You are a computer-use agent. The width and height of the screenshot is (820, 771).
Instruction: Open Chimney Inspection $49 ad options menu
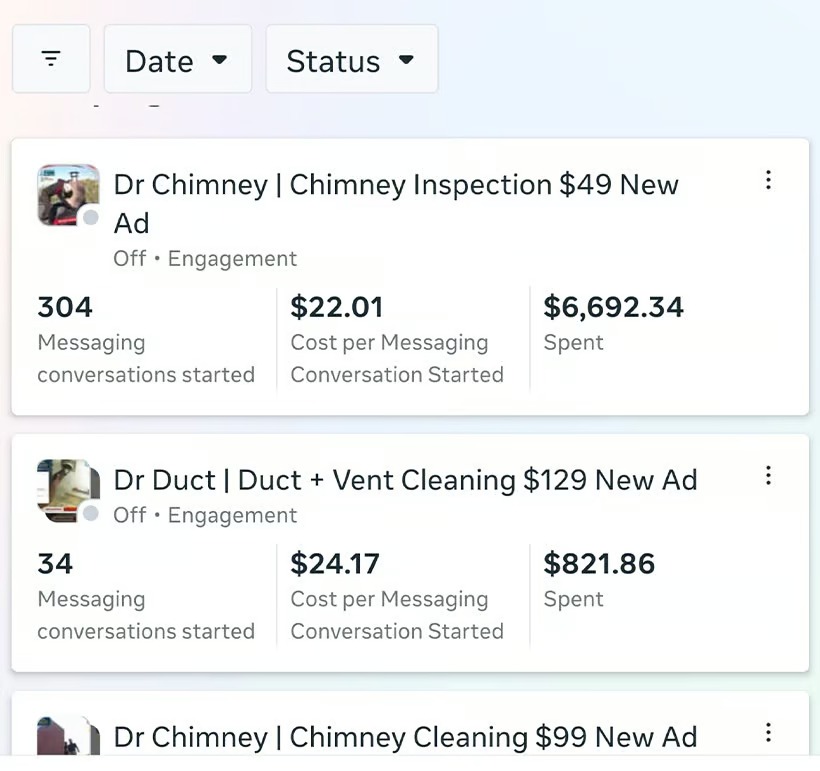[x=768, y=180]
